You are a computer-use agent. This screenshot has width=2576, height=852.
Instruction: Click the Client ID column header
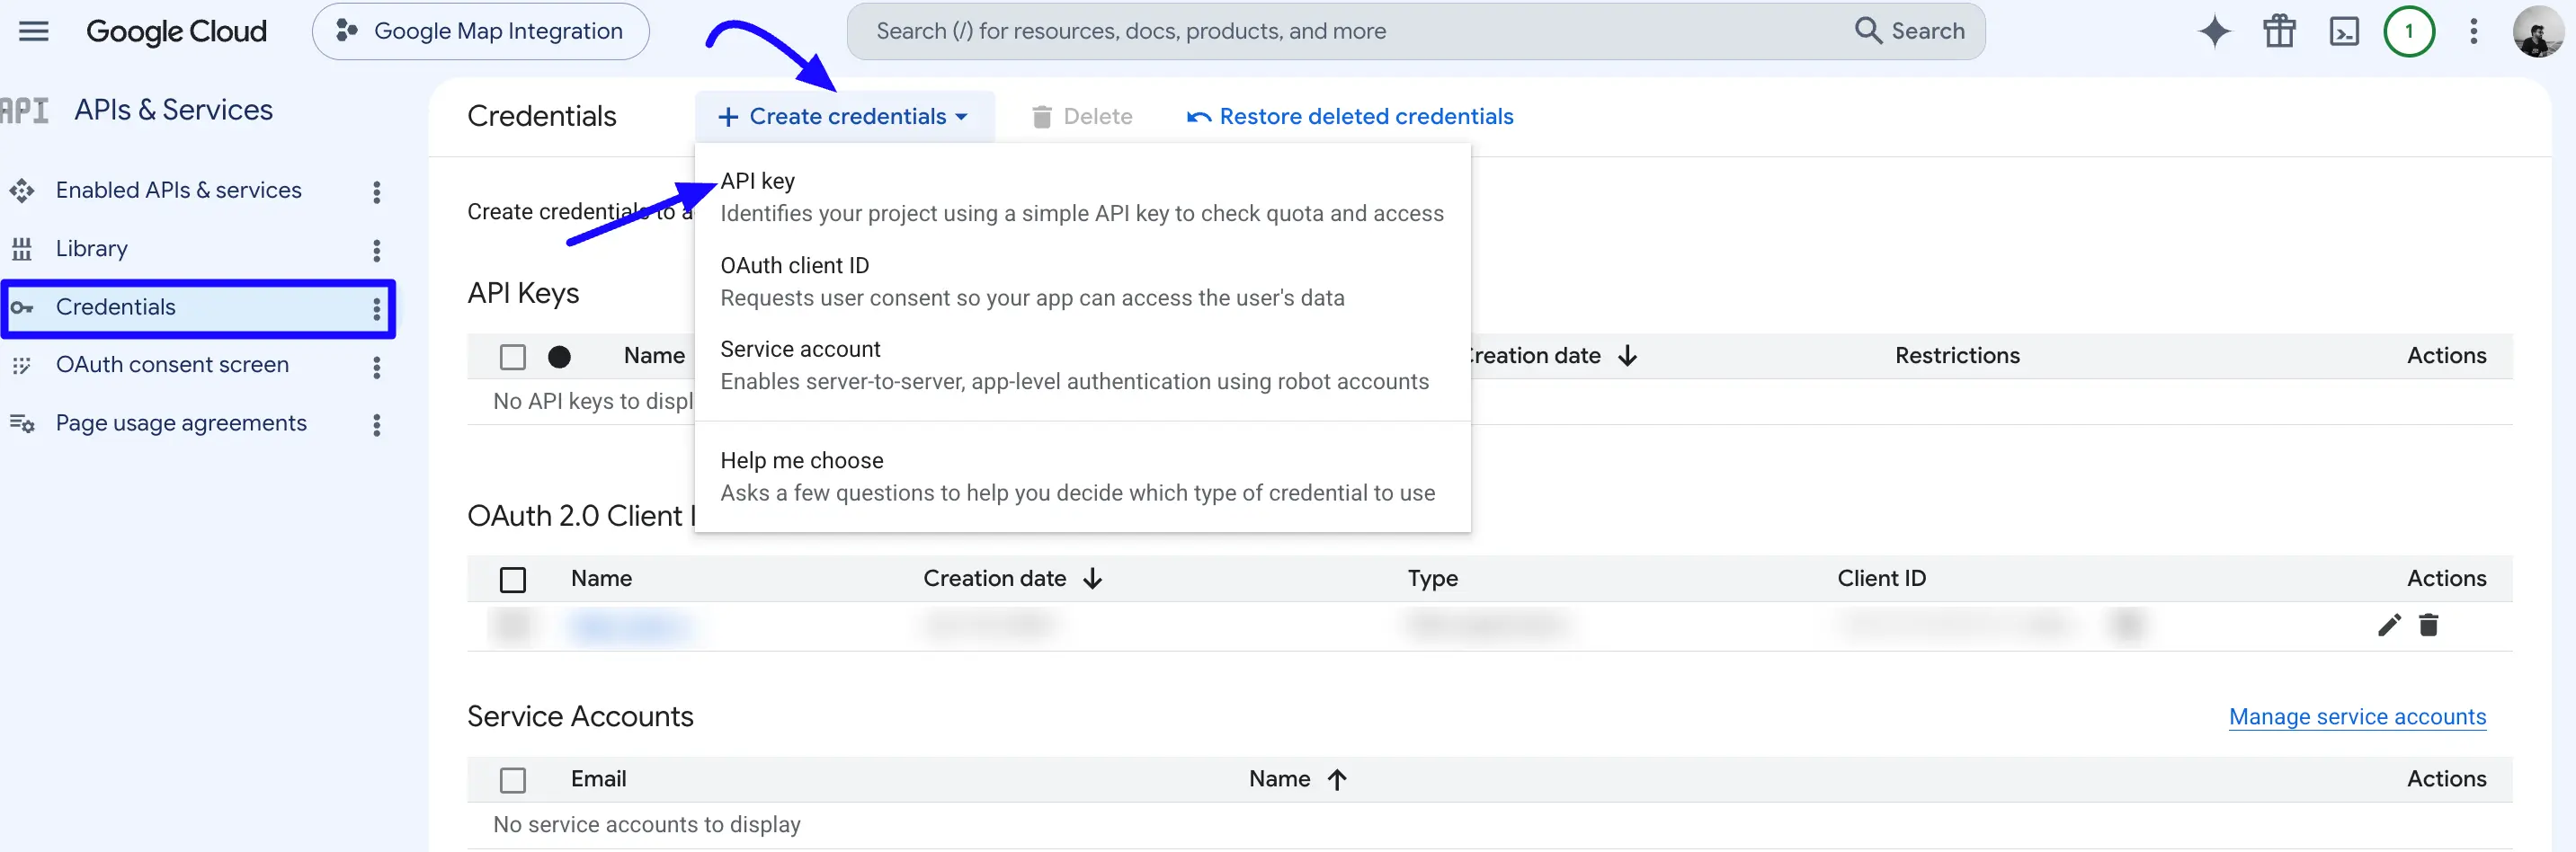tap(1881, 579)
